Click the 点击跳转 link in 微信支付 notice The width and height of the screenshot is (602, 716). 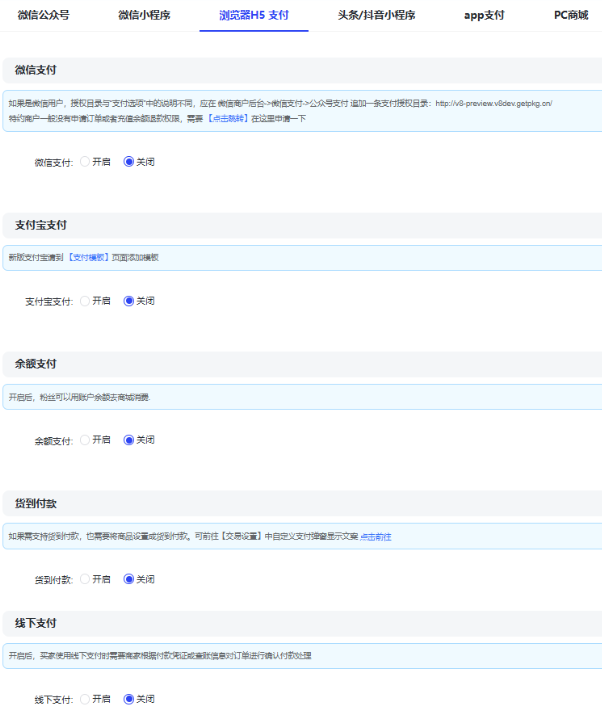pyautogui.click(x=228, y=118)
